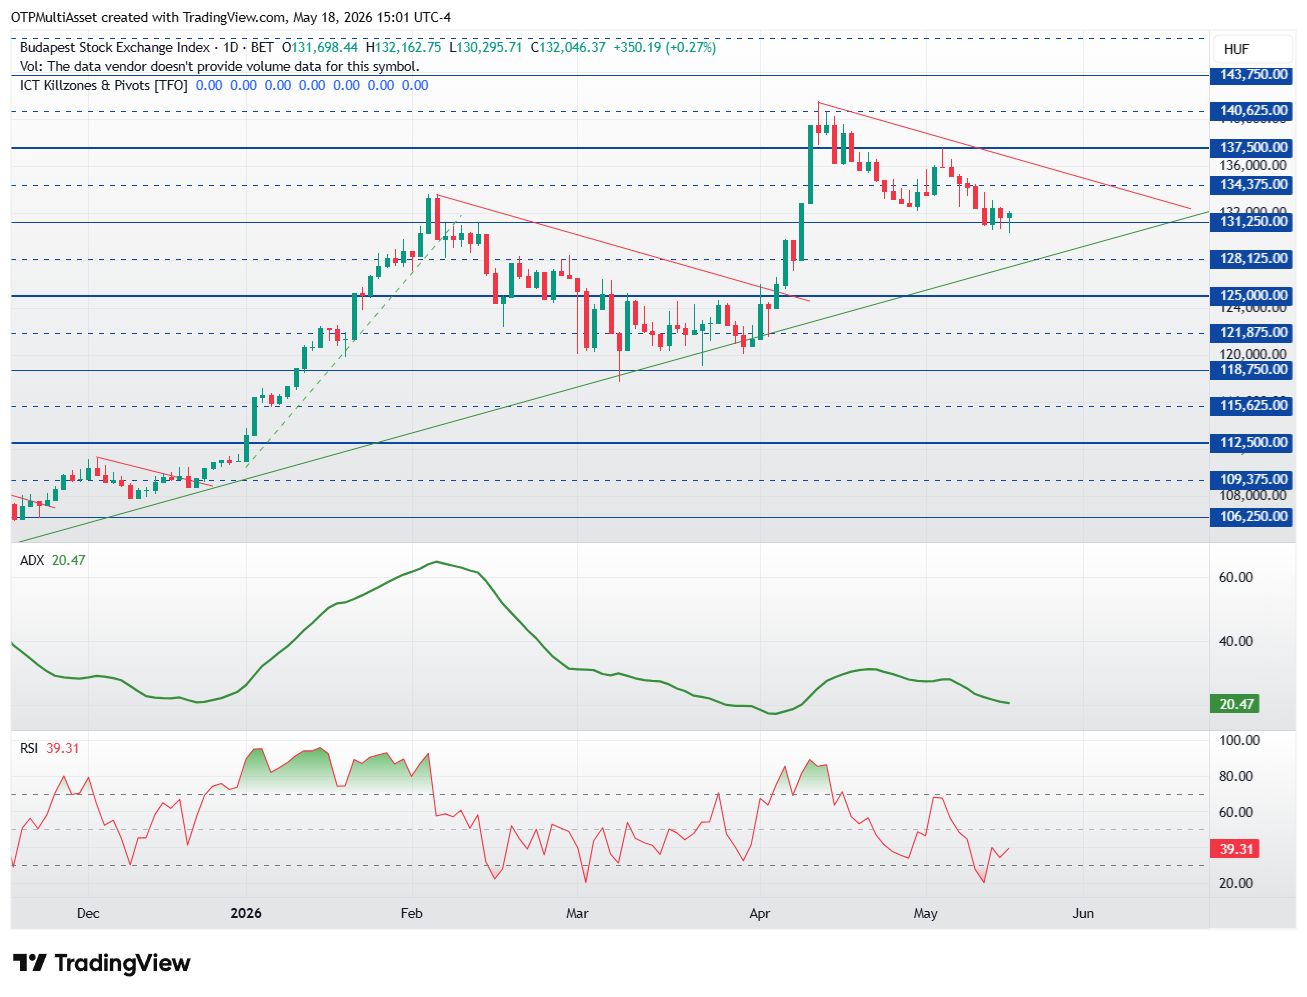The image size is (1307, 997).
Task: Click ICT Killzones & Pivots legend
Action: (x=104, y=85)
